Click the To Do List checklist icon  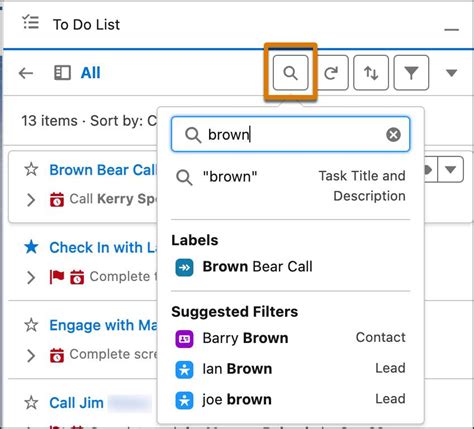(x=31, y=23)
